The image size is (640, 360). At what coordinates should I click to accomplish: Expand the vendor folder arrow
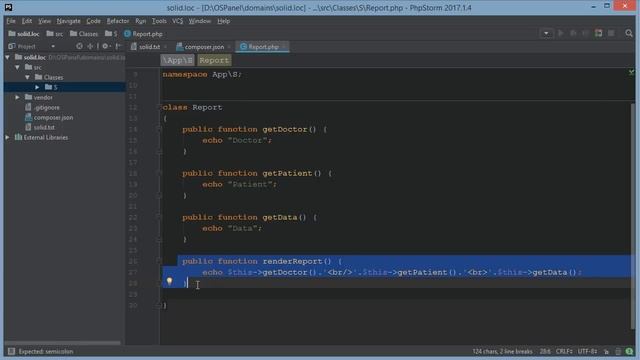pyautogui.click(x=18, y=97)
